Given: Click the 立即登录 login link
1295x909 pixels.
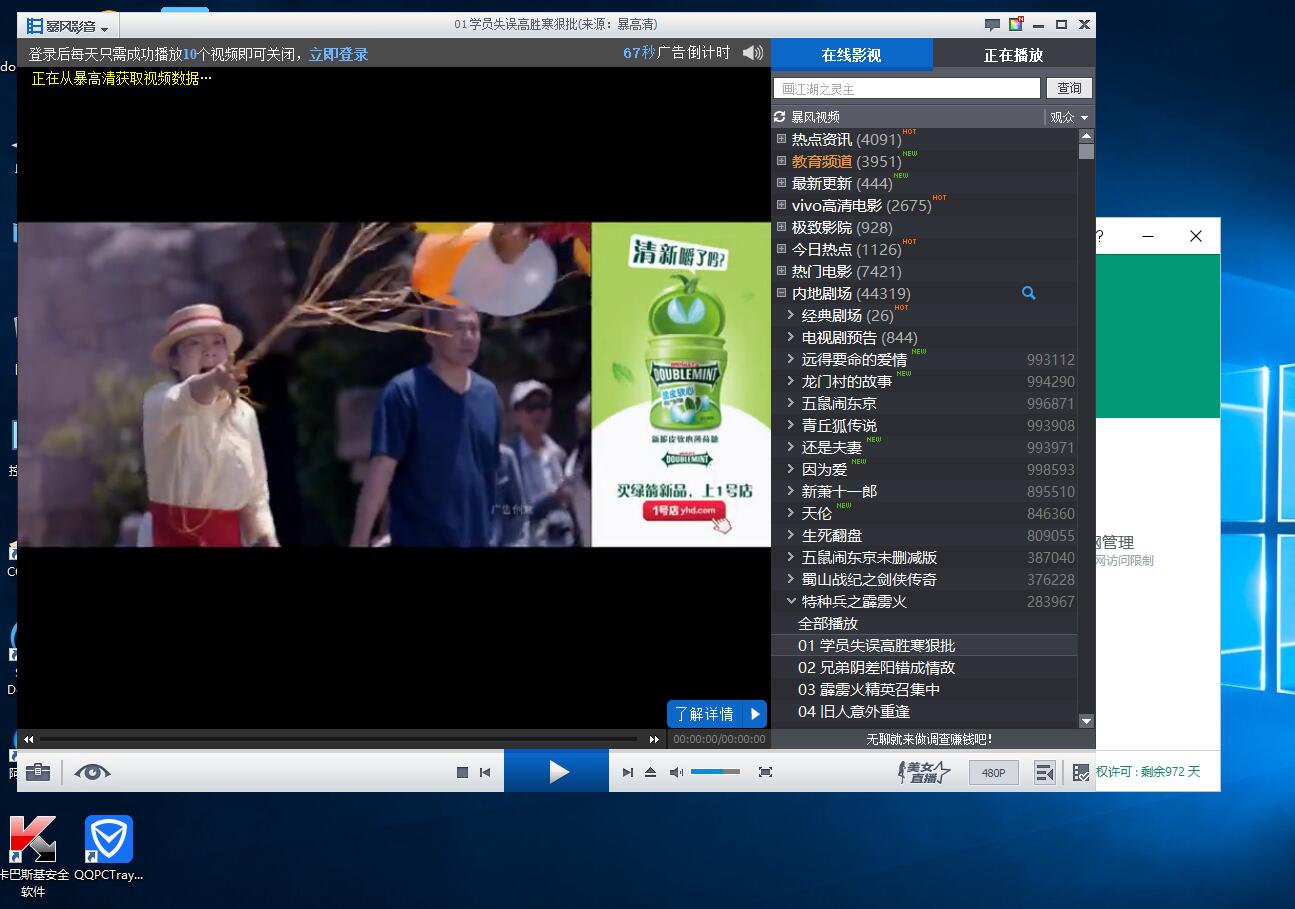Looking at the screenshot, I should tap(338, 54).
